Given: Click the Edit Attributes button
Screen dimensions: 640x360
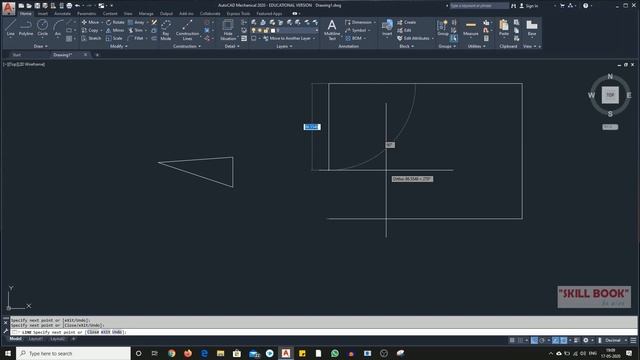Looking at the screenshot, I should coord(413,38).
